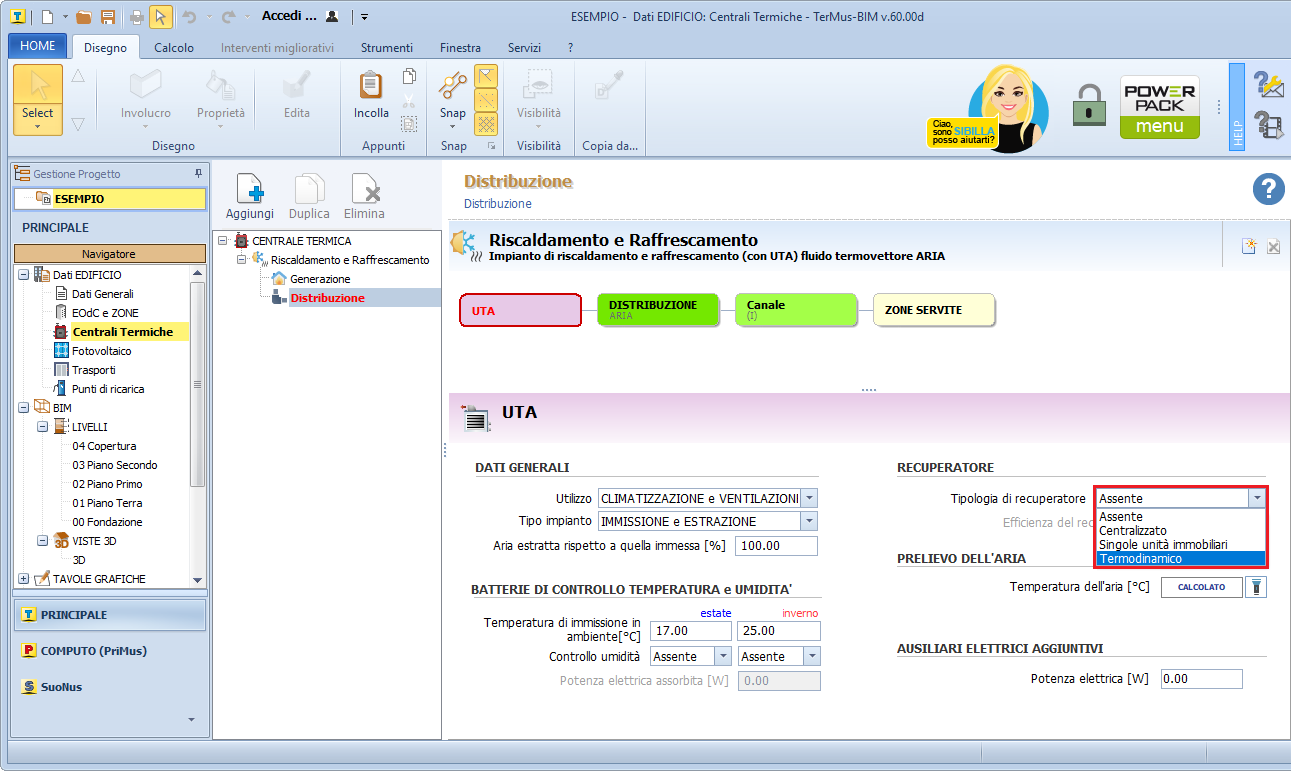The image size is (1291, 771).
Task: Click the green DISTRIBUZIONE ARIA block
Action: [658, 310]
